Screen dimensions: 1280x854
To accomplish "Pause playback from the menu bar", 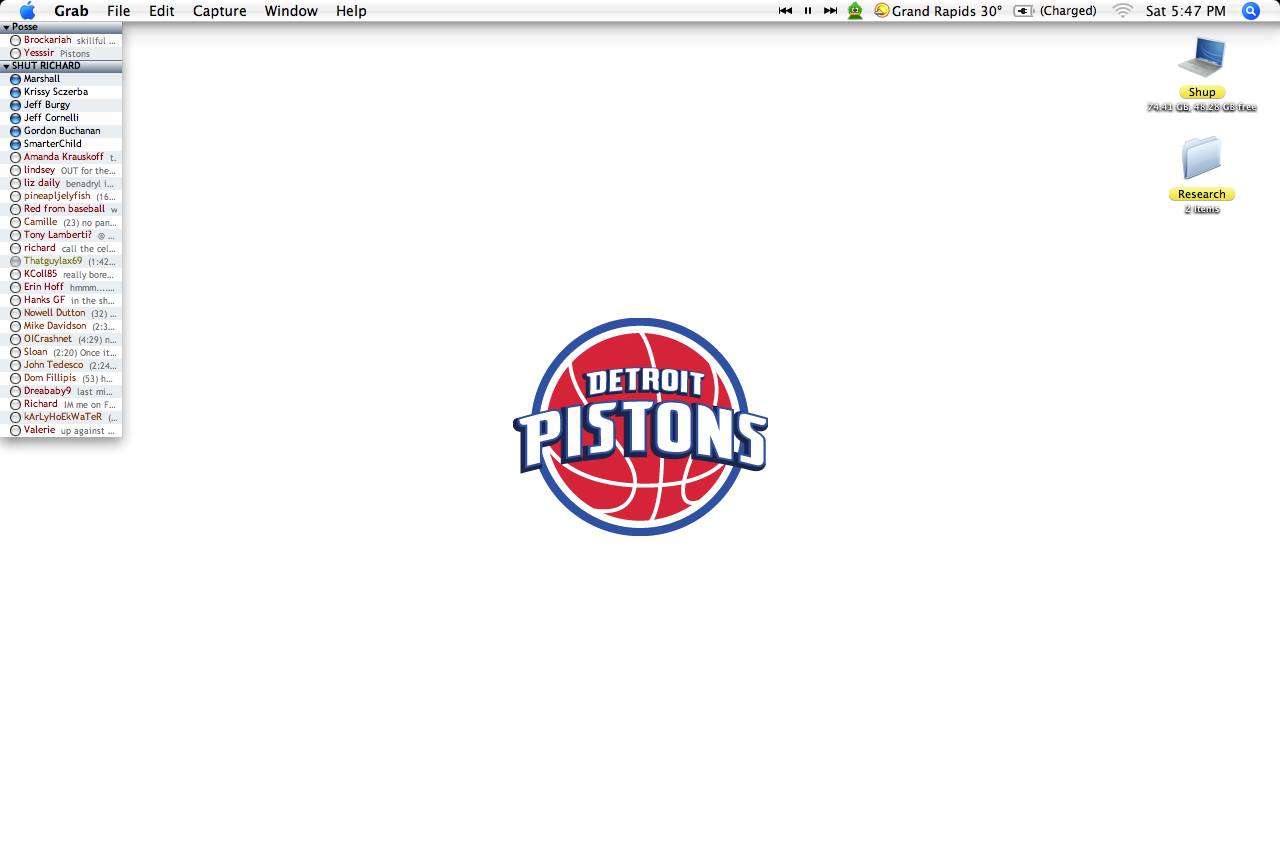I will tap(808, 11).
